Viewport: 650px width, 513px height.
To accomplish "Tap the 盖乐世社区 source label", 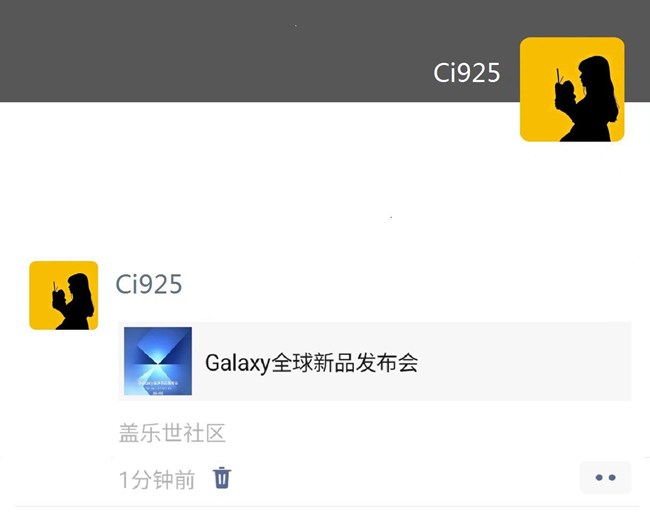I will [172, 433].
